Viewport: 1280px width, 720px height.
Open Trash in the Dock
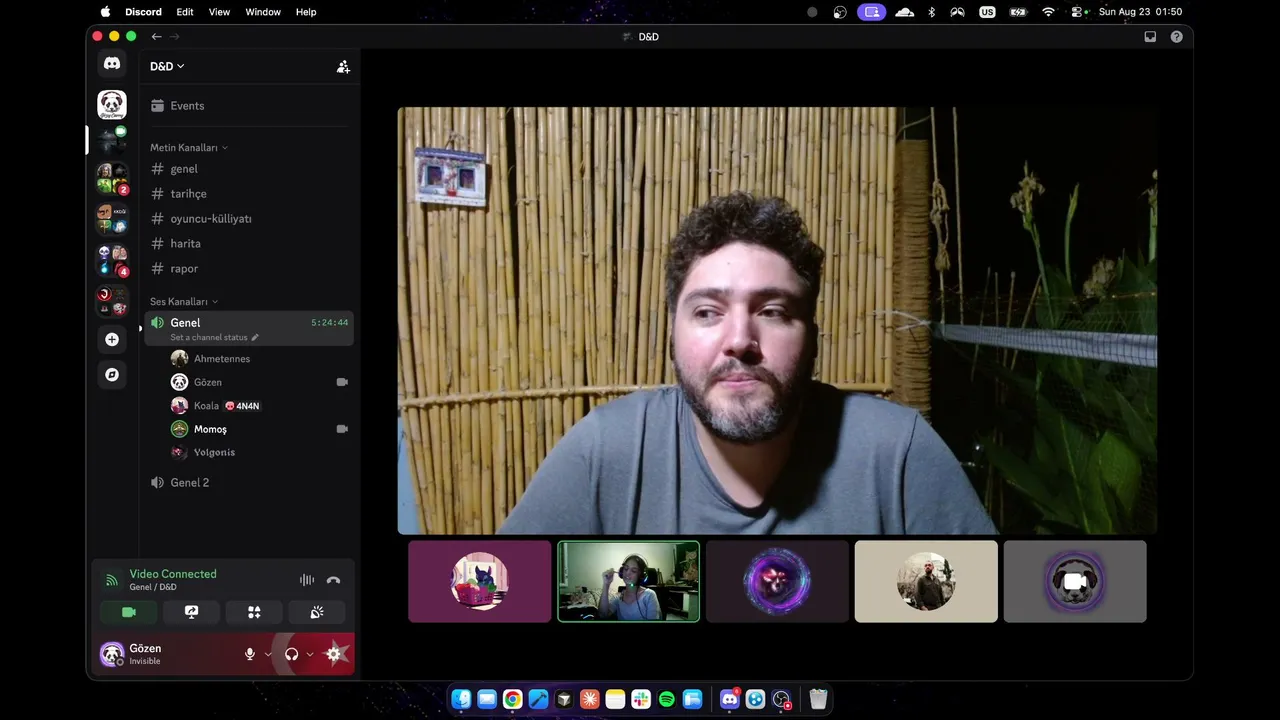(x=818, y=700)
